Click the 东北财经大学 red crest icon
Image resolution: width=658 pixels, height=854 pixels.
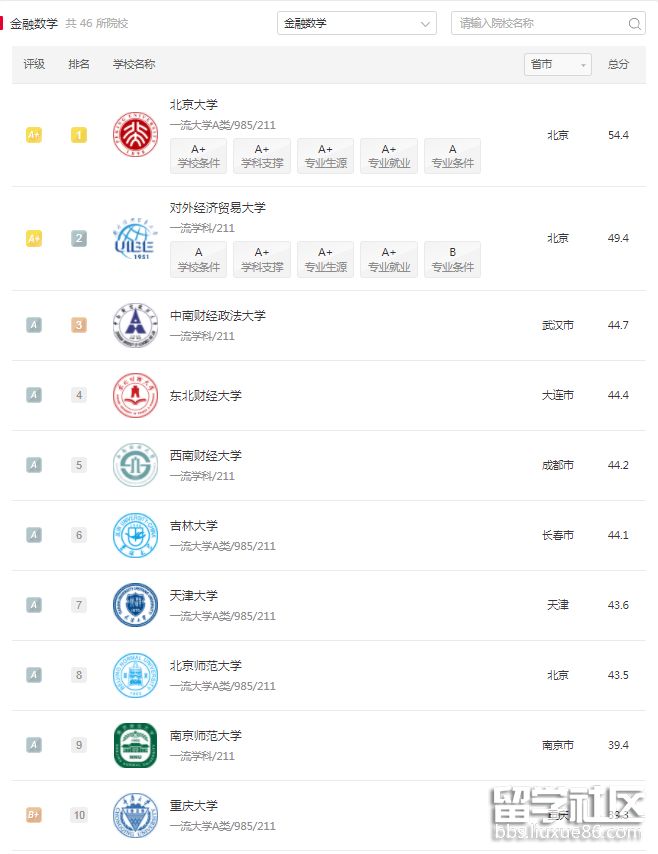(135, 395)
